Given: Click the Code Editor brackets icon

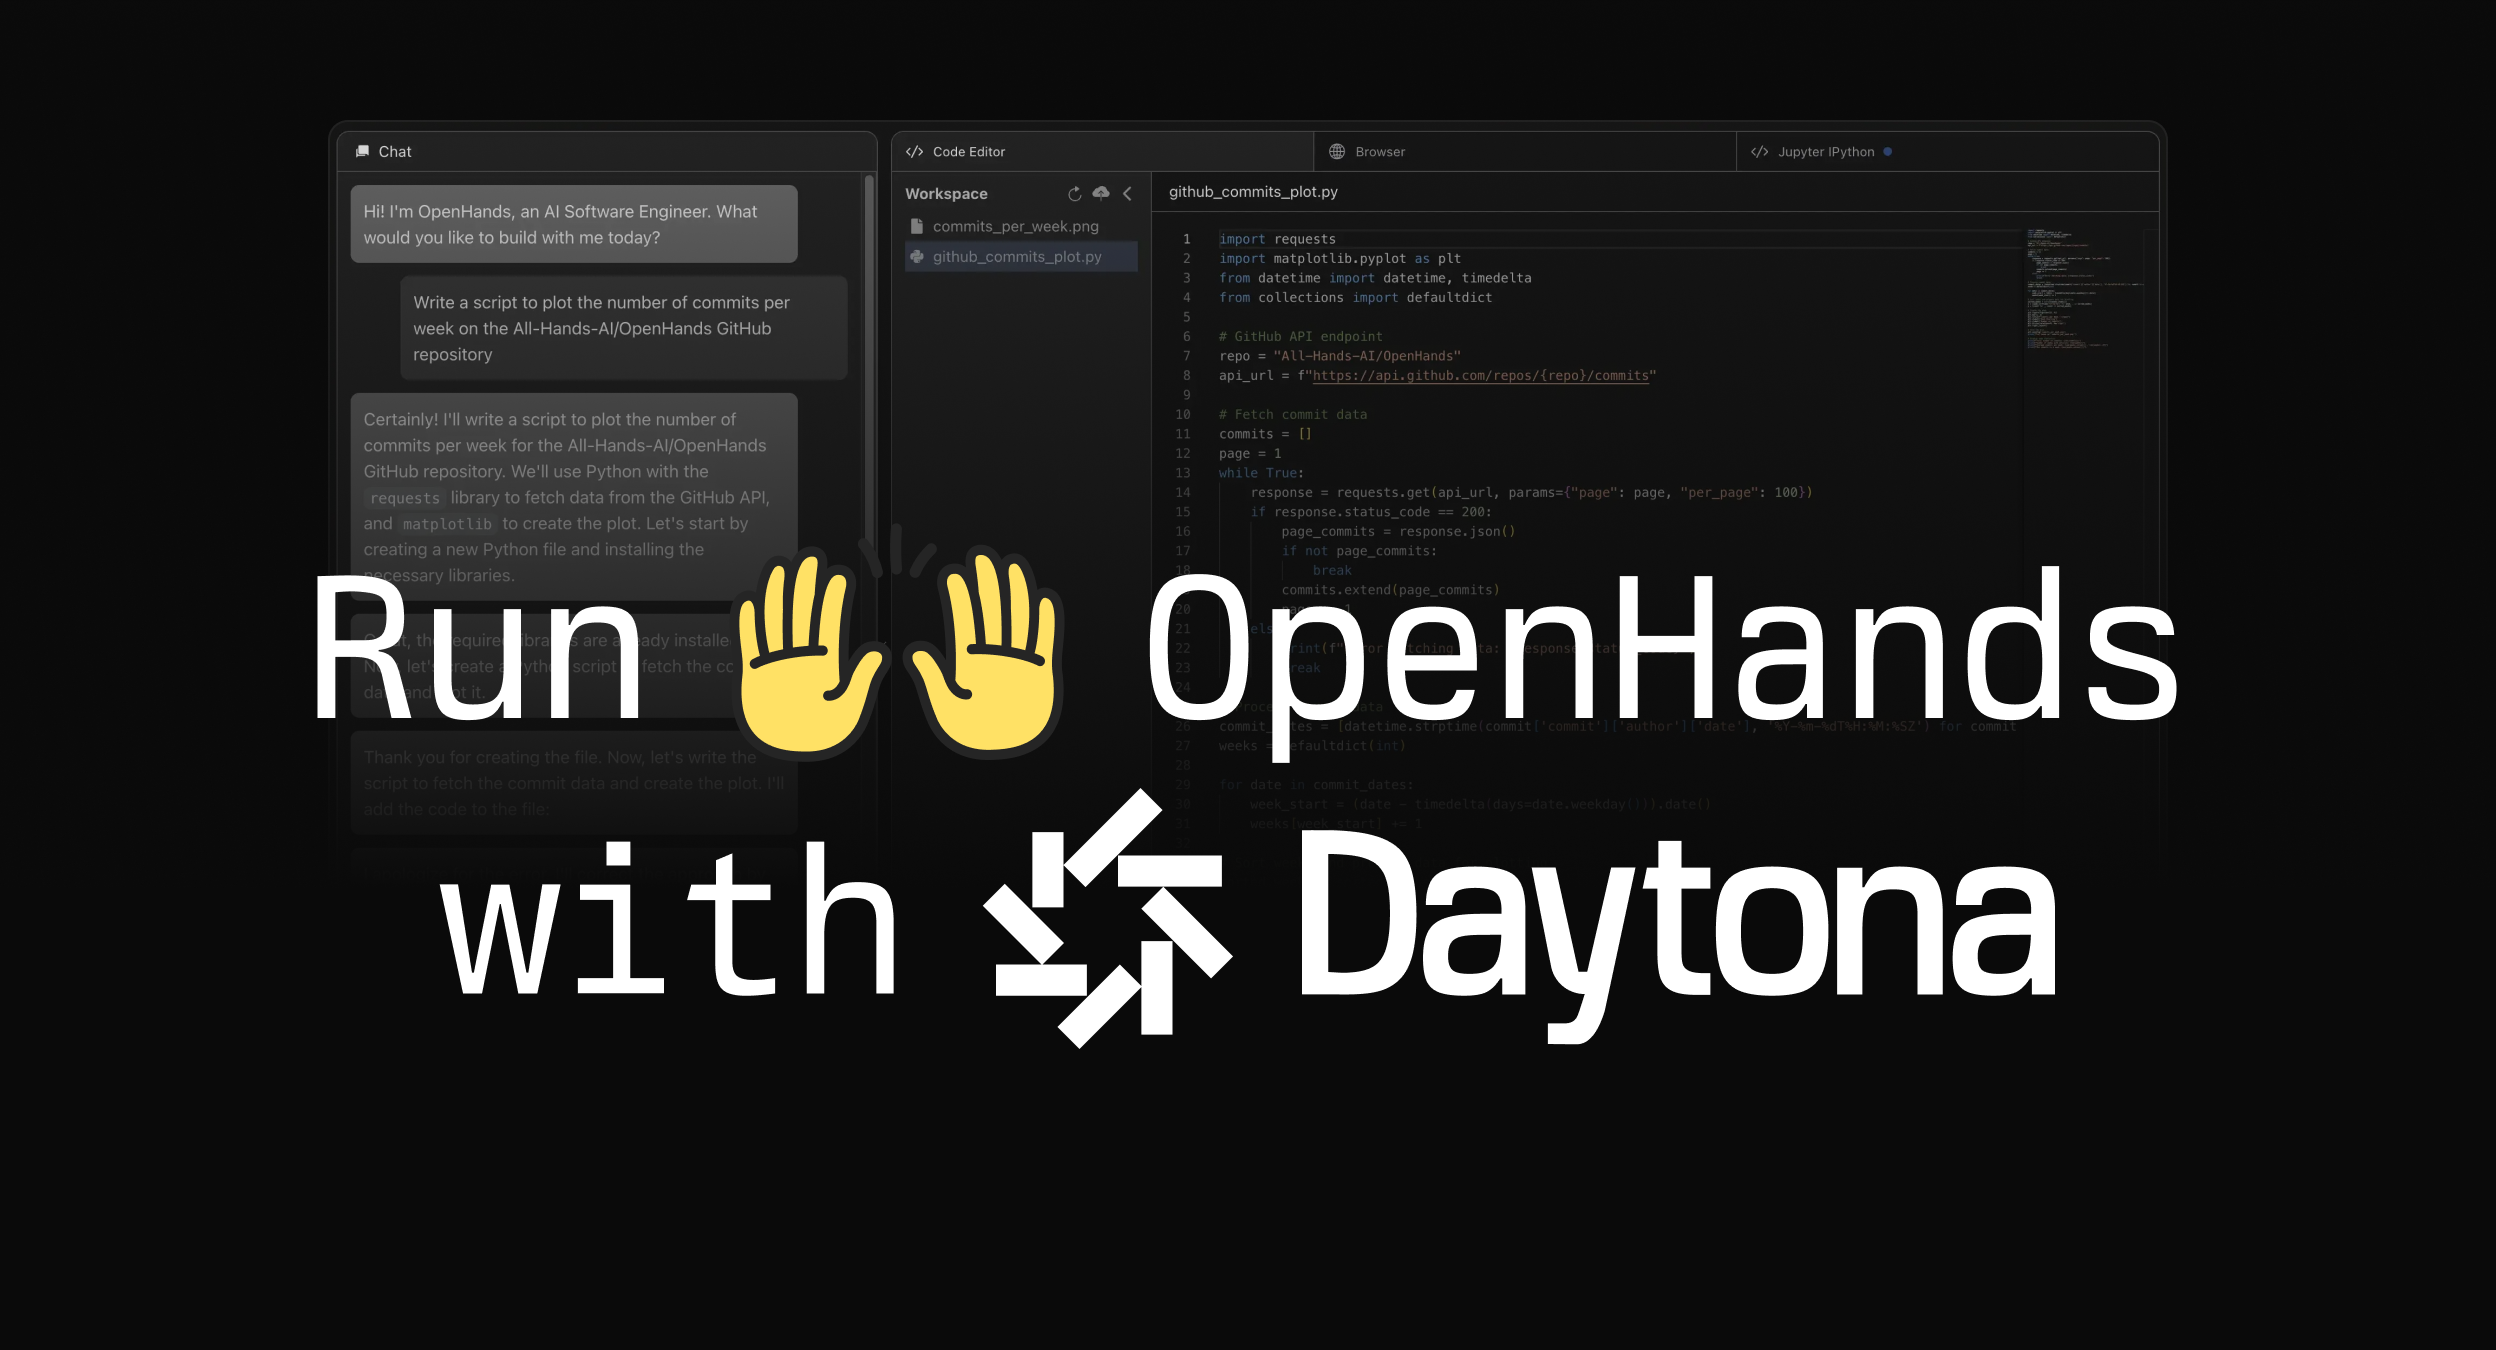Looking at the screenshot, I should tap(914, 152).
